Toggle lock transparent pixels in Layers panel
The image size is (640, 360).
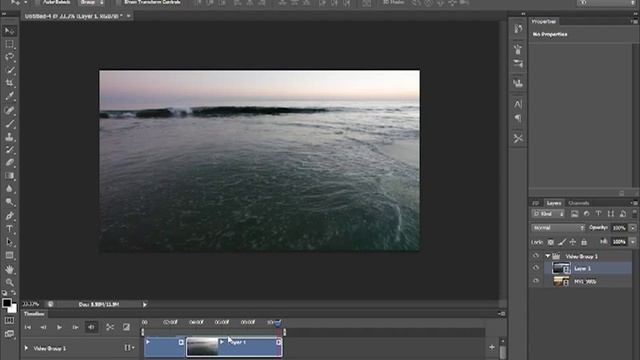click(x=551, y=242)
